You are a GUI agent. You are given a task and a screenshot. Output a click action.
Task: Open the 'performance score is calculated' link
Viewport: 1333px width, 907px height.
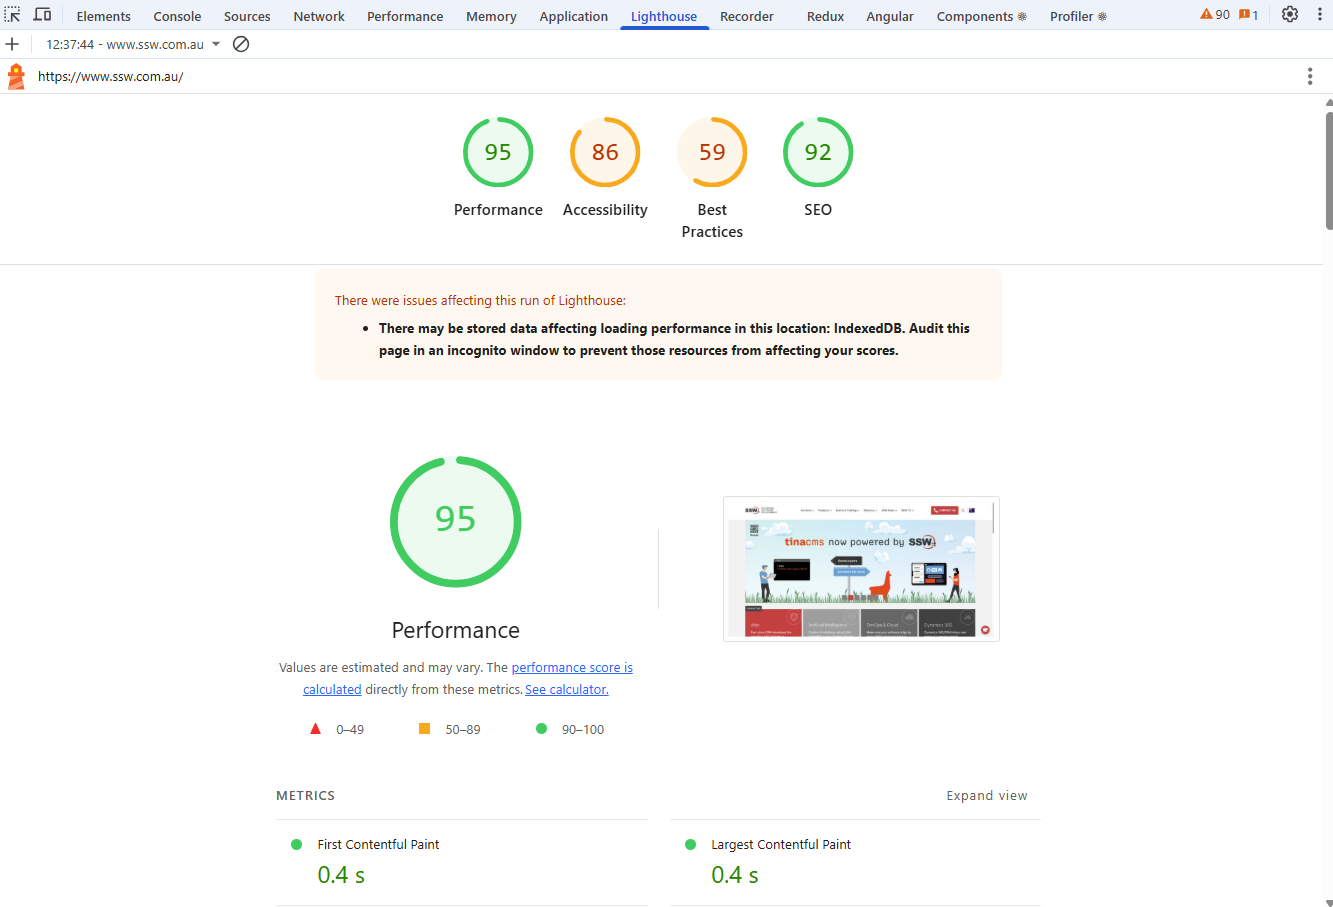(x=571, y=668)
